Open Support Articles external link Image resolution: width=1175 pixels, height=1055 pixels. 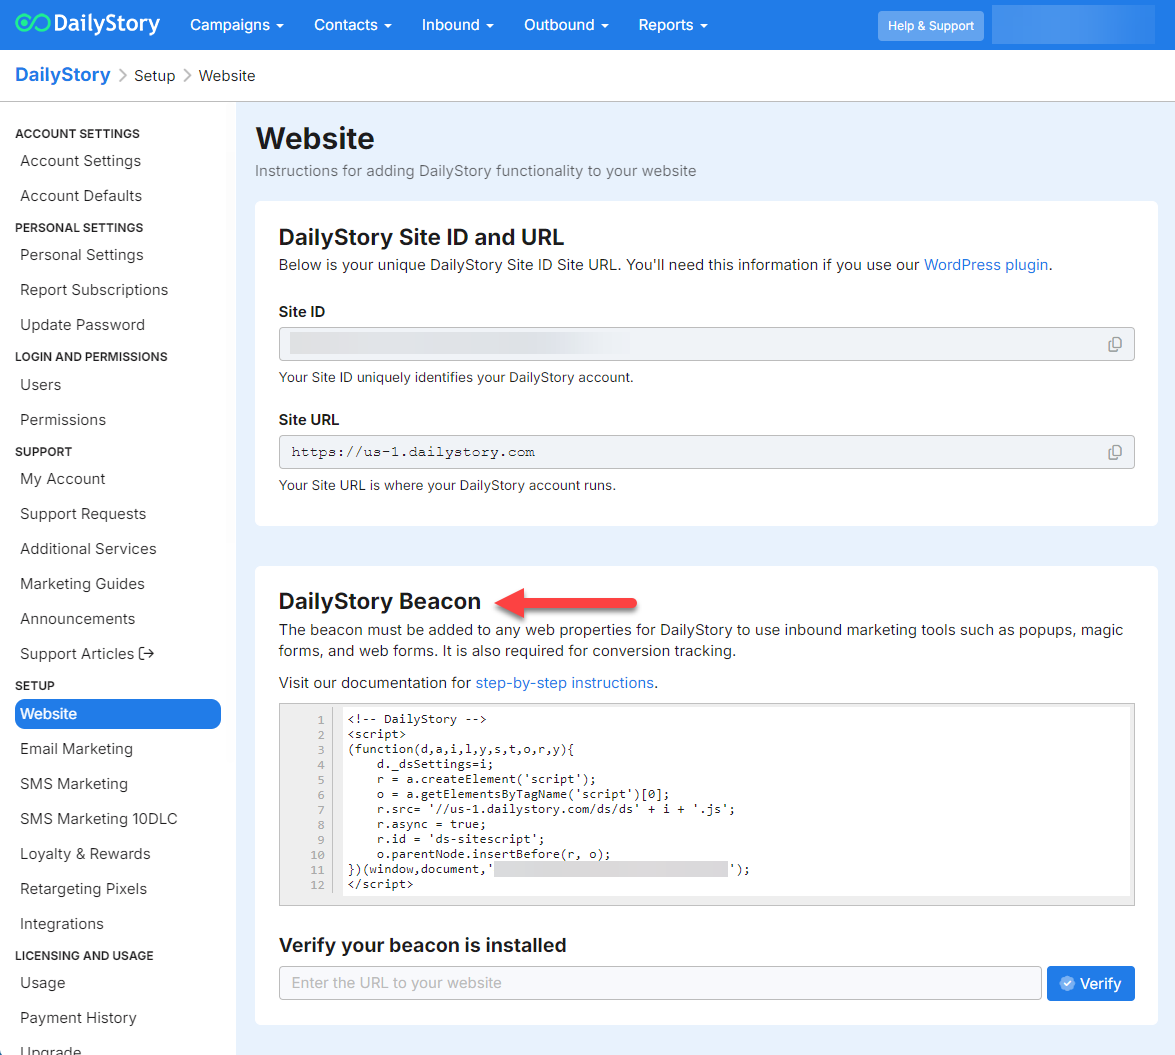(x=87, y=653)
